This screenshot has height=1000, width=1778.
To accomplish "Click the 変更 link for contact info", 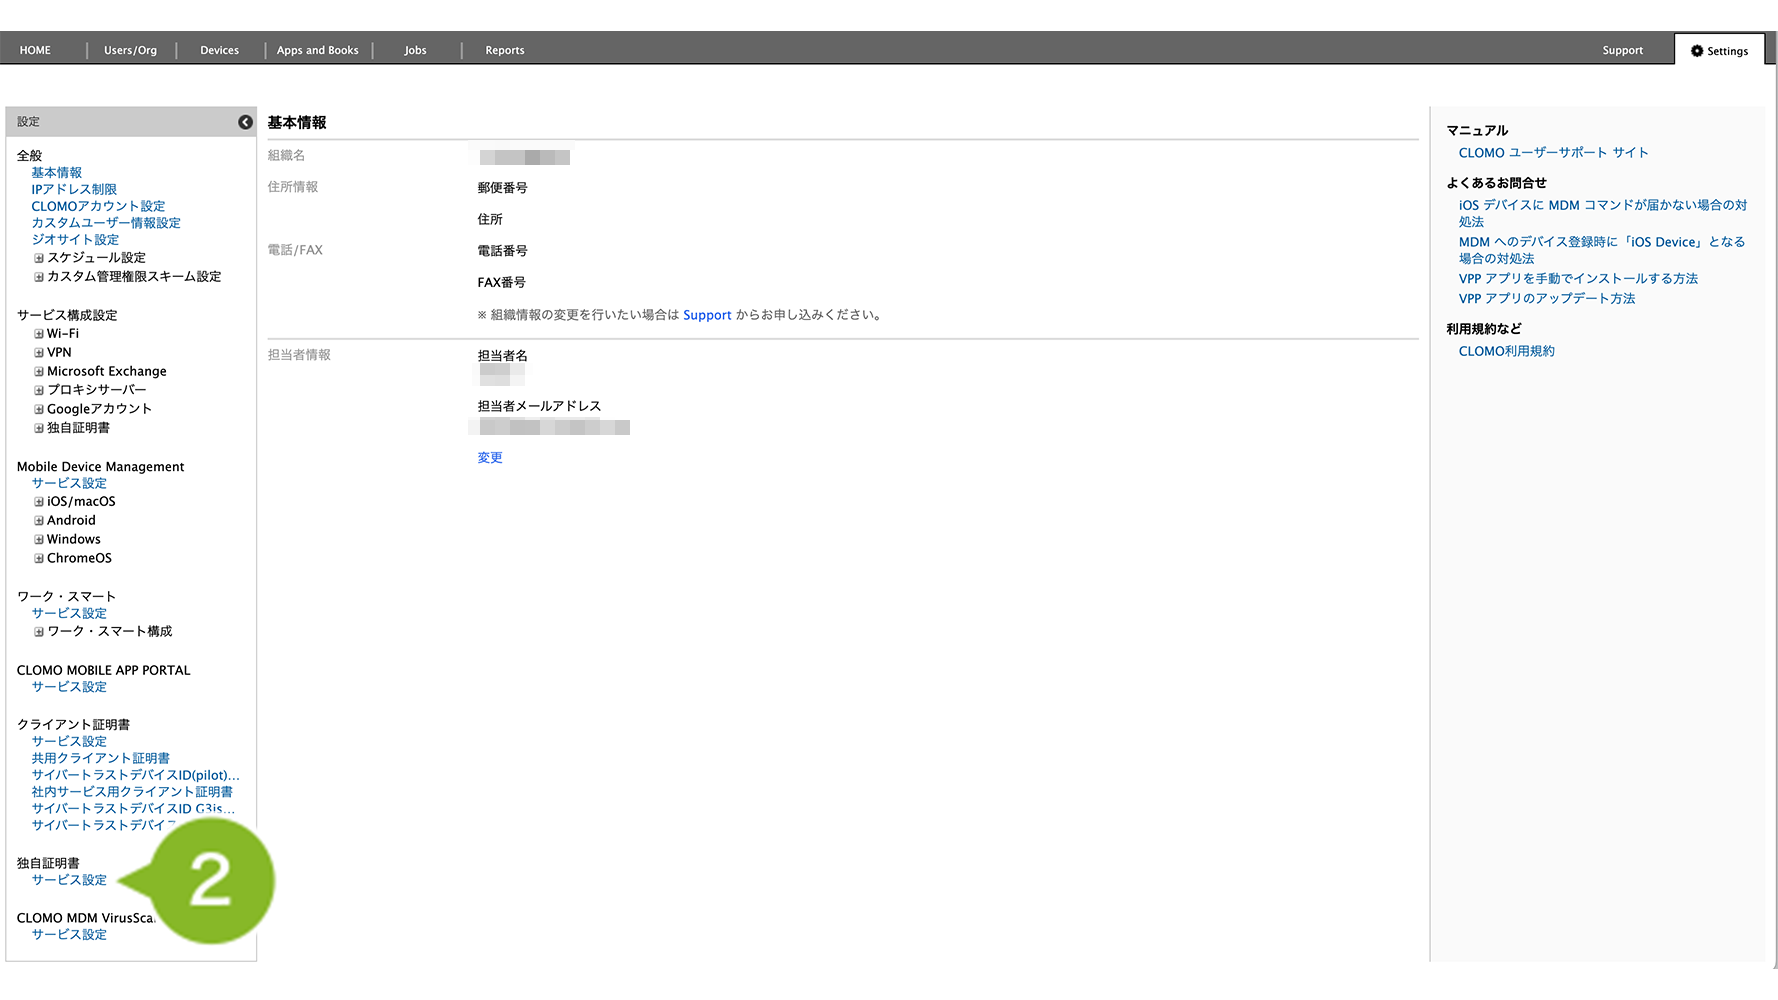I will click(x=490, y=458).
